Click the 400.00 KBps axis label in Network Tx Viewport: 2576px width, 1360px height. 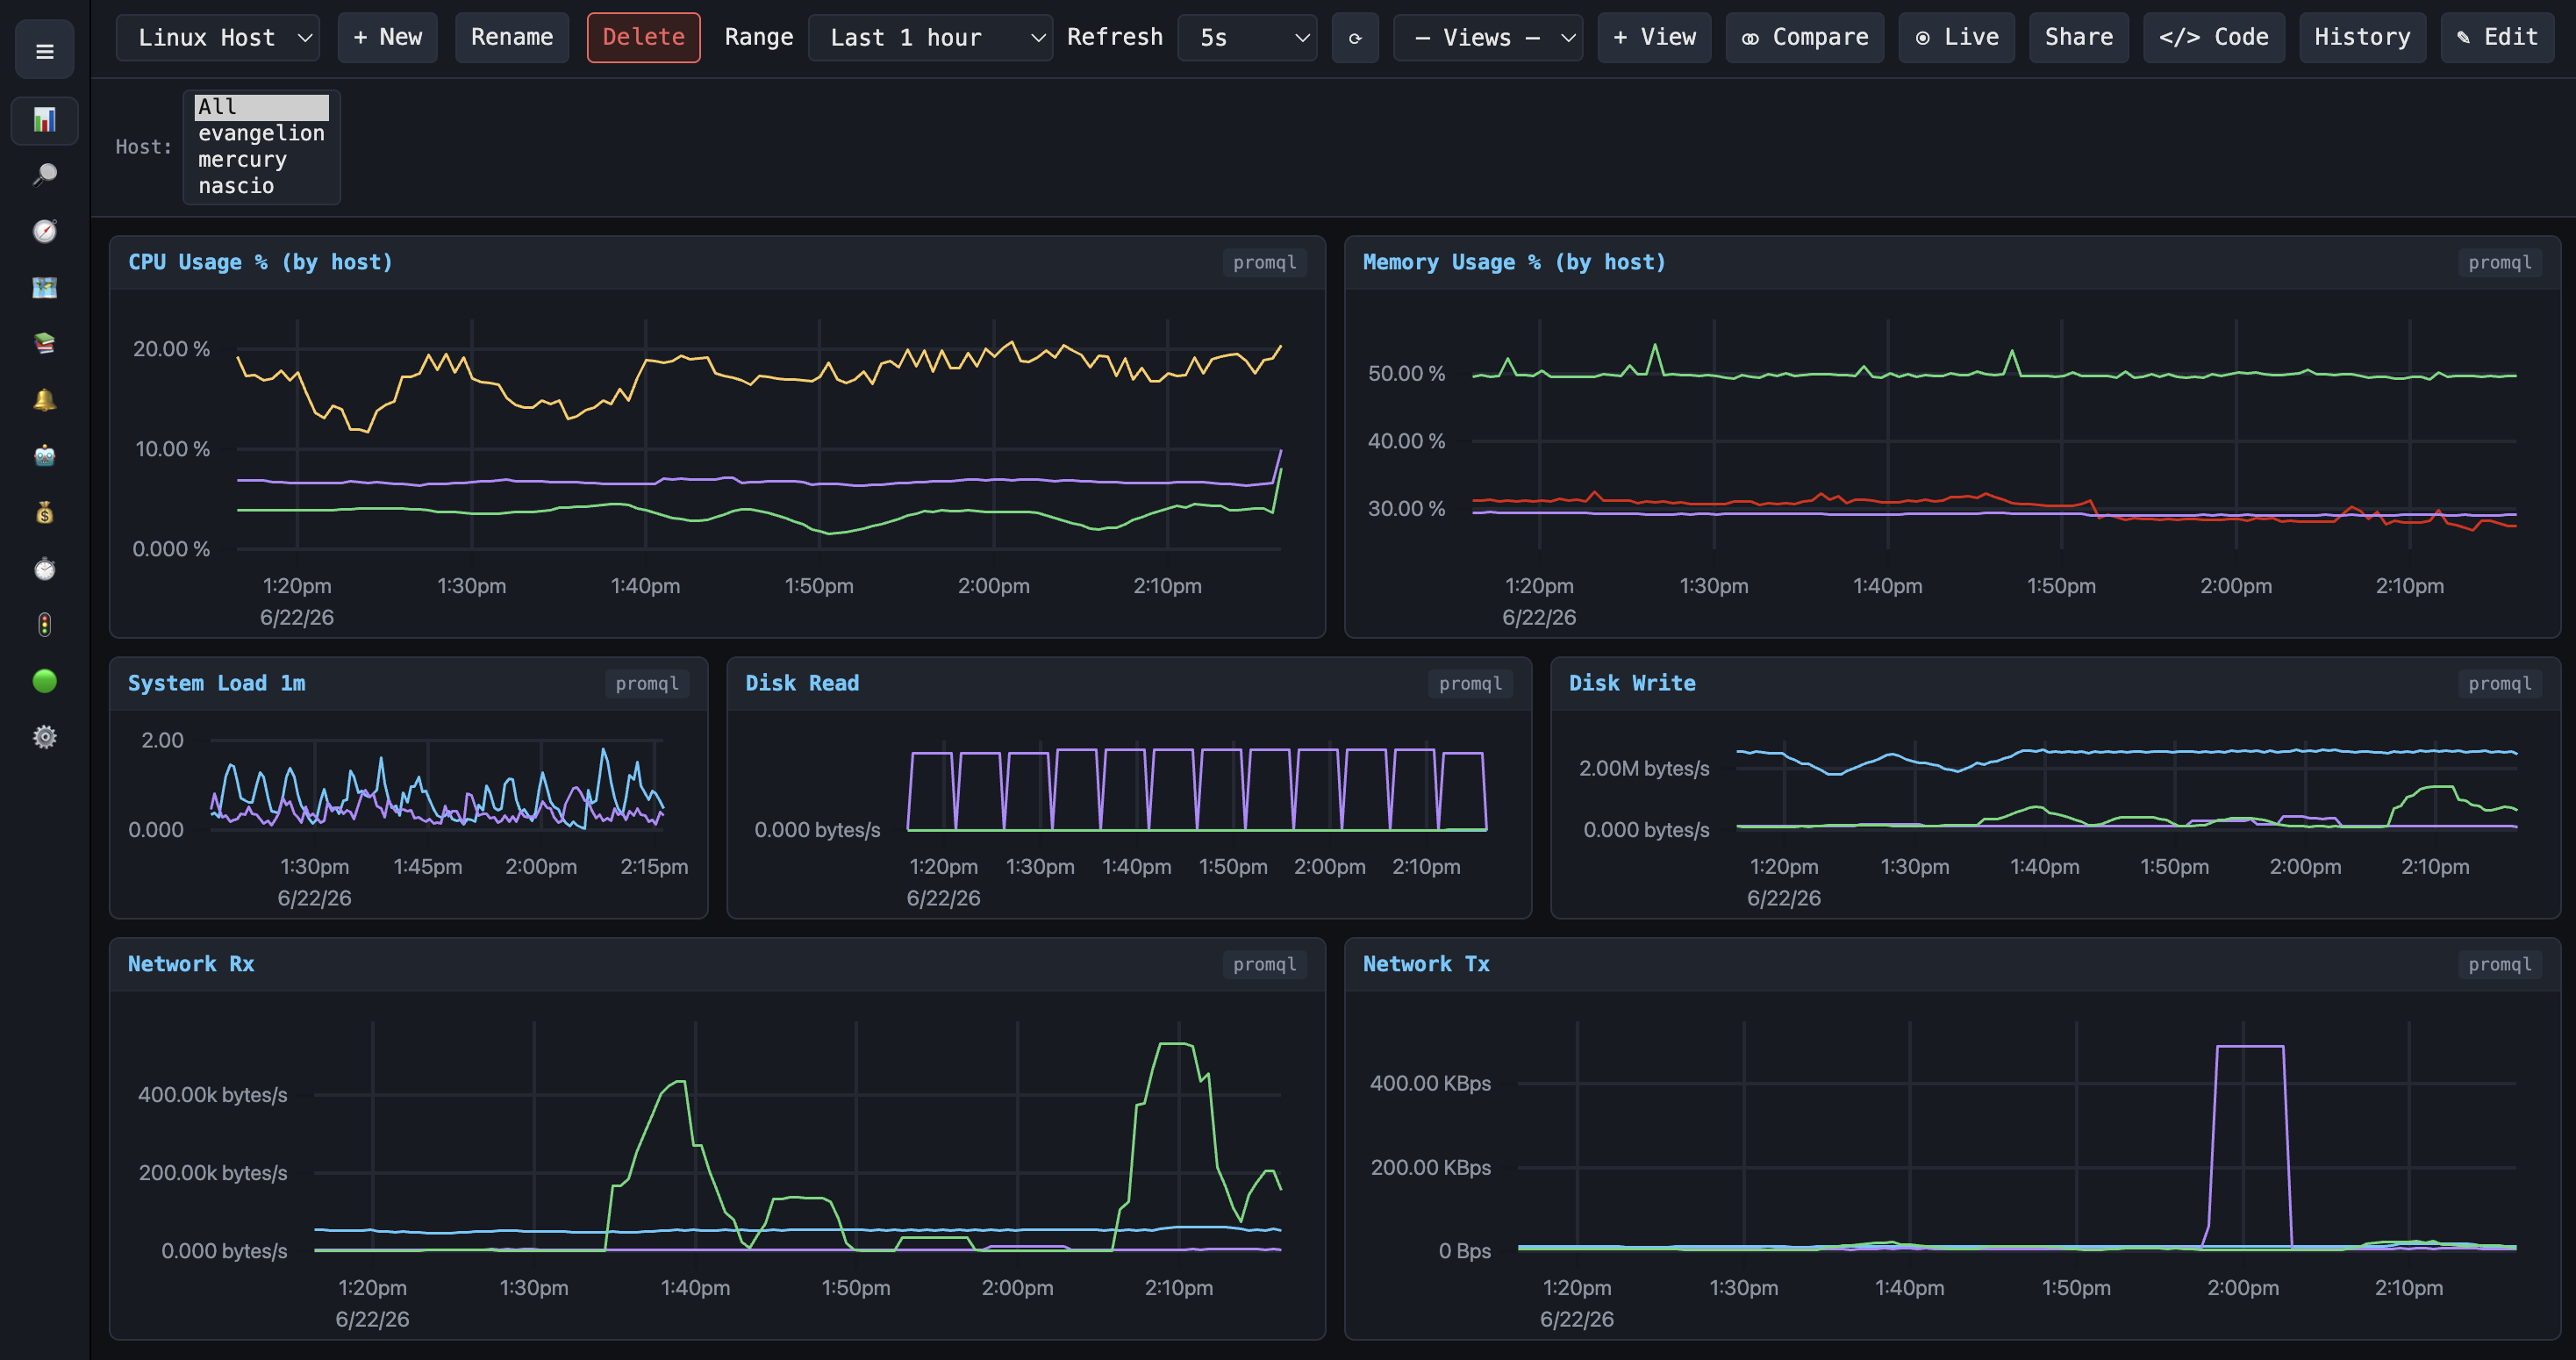[x=1430, y=1084]
